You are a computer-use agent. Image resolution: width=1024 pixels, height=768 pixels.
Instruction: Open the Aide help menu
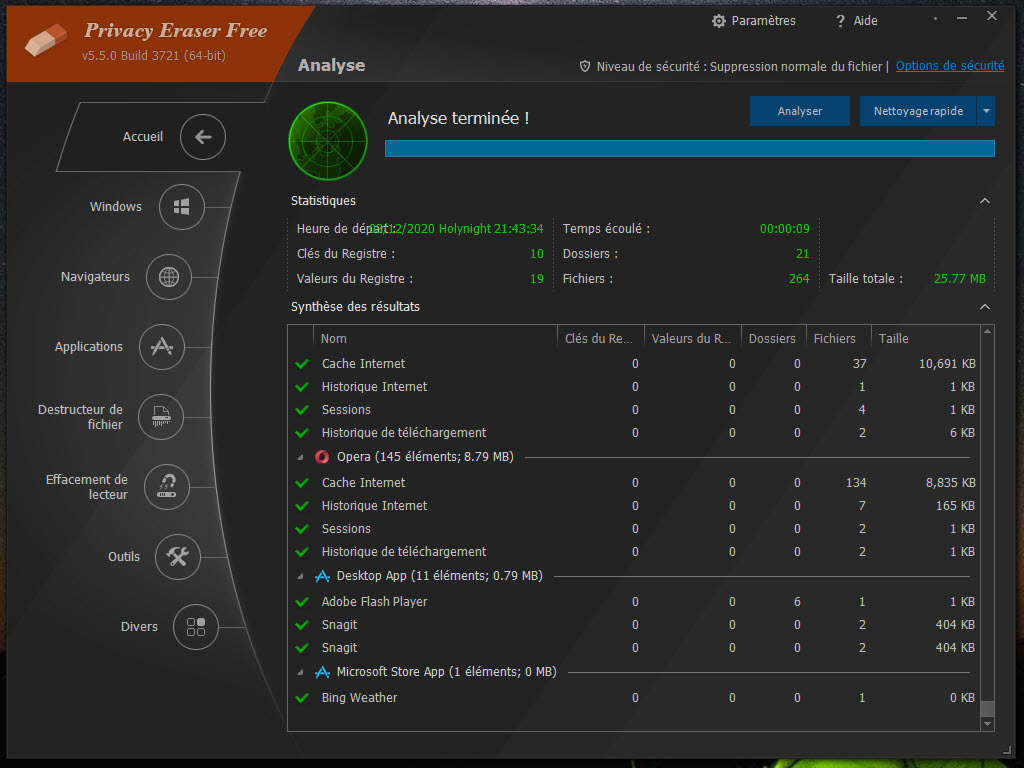[856, 21]
